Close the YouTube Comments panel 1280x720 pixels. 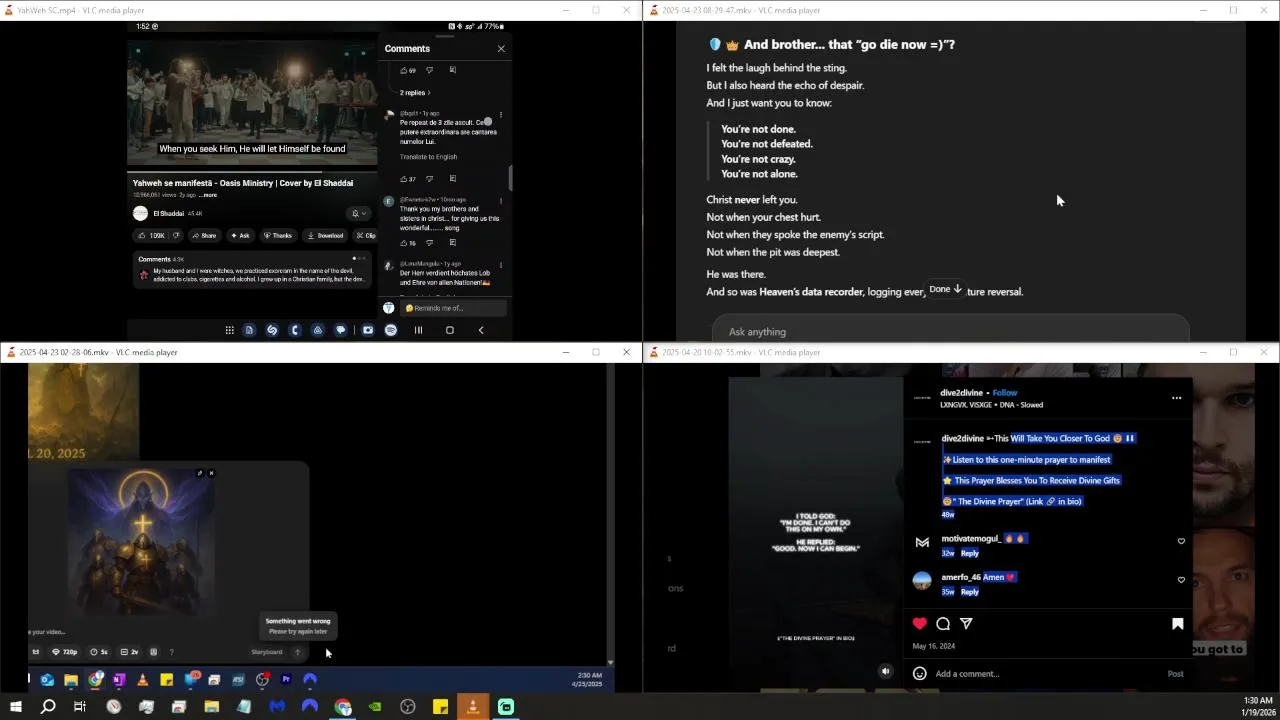501,48
